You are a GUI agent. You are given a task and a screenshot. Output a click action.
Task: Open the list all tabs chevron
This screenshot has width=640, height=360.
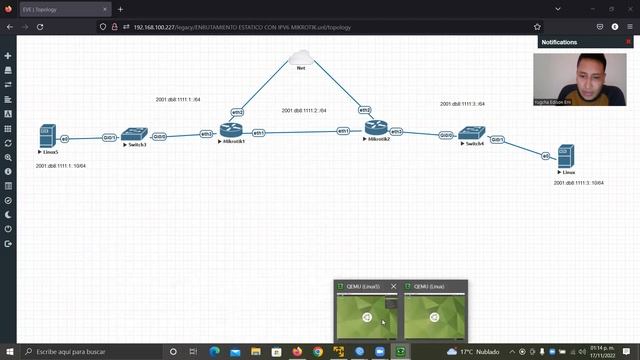point(558,9)
